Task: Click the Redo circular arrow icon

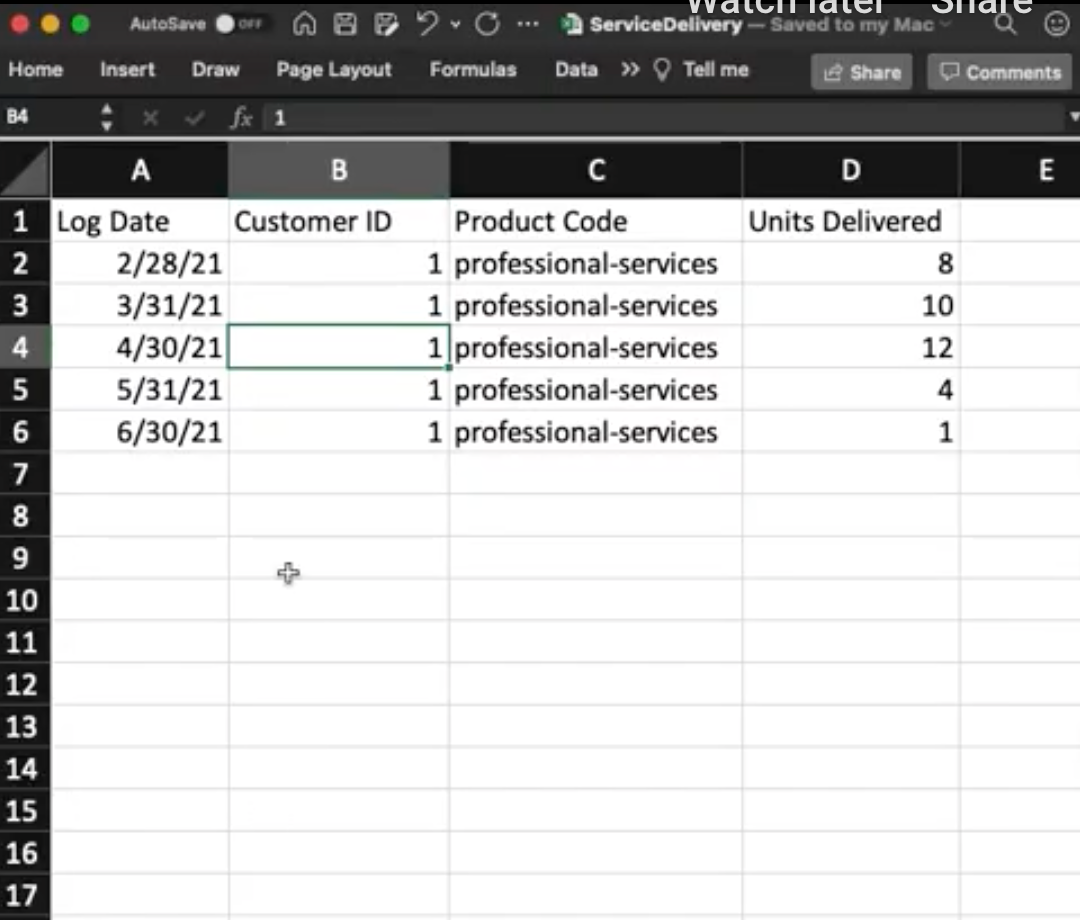Action: 488,25
